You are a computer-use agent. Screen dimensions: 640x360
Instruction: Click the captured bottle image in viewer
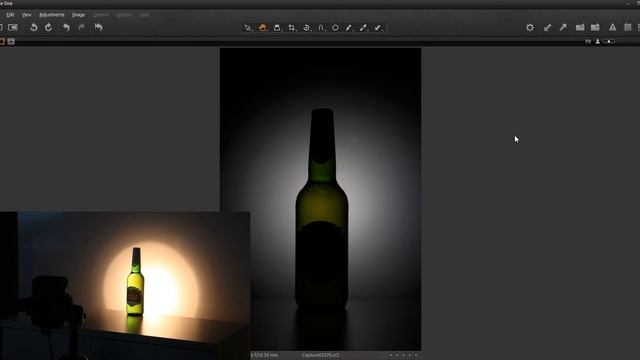[320, 199]
